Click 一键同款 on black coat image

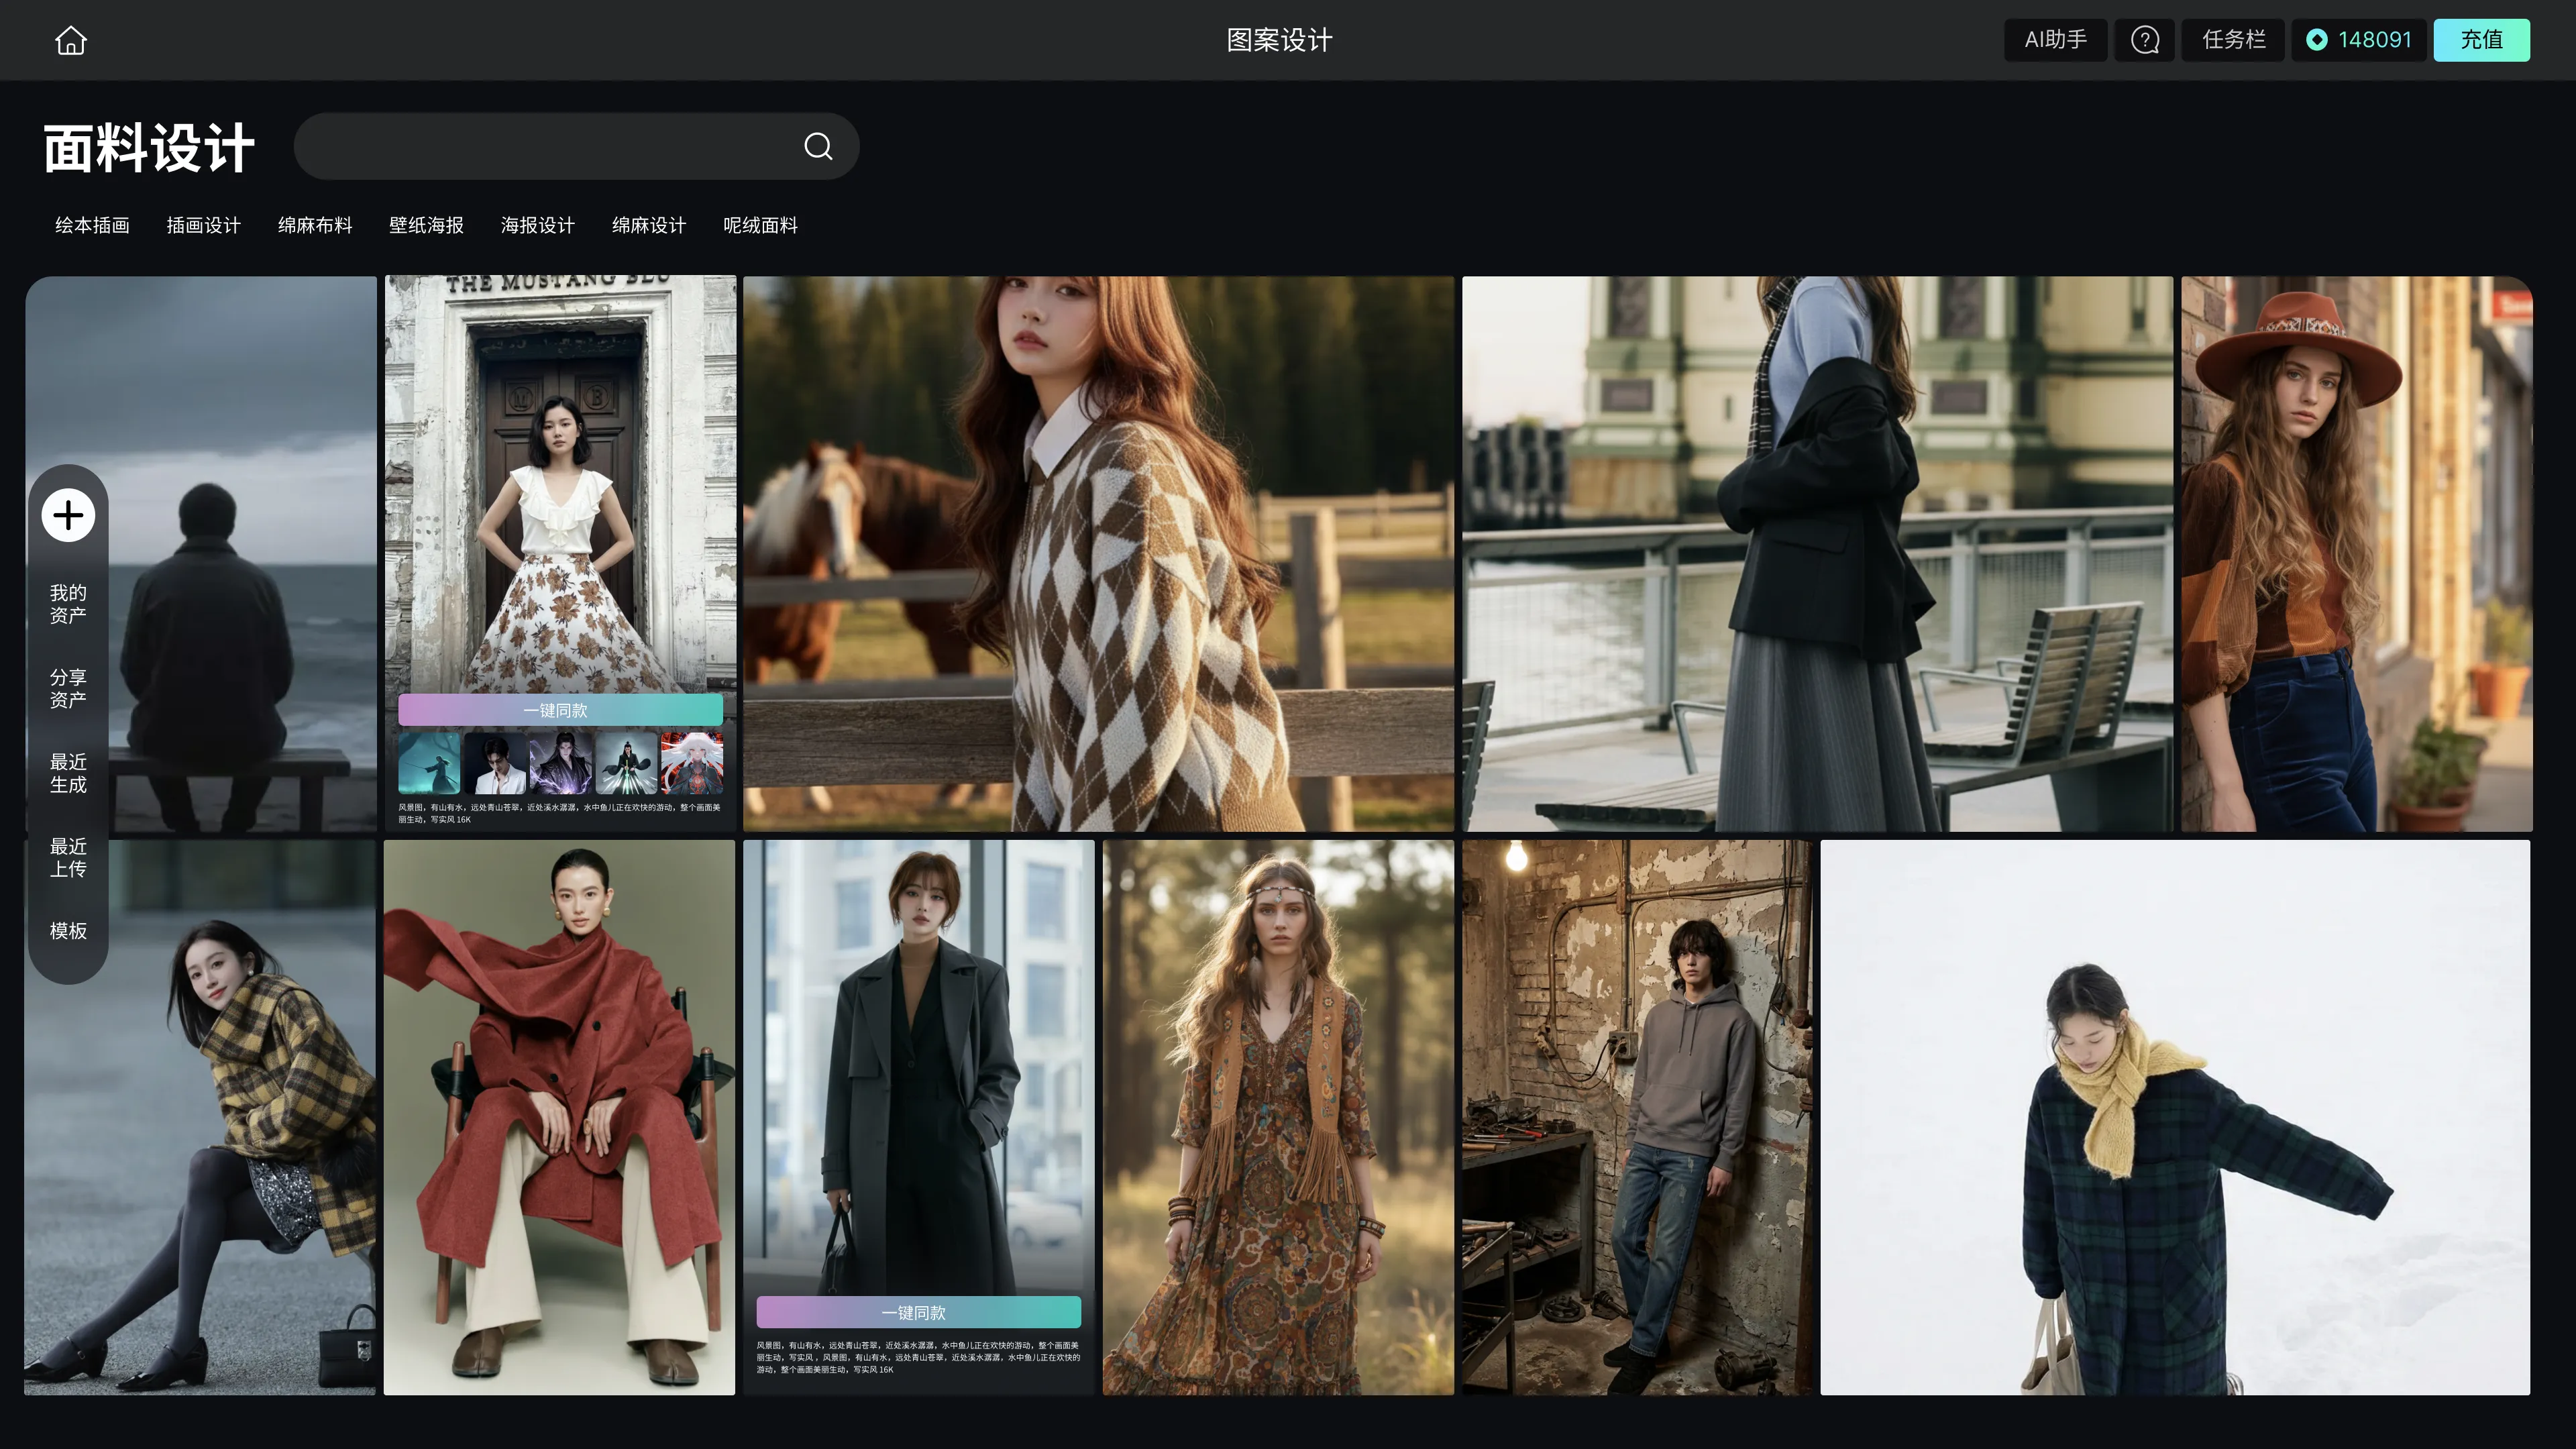[918, 1312]
